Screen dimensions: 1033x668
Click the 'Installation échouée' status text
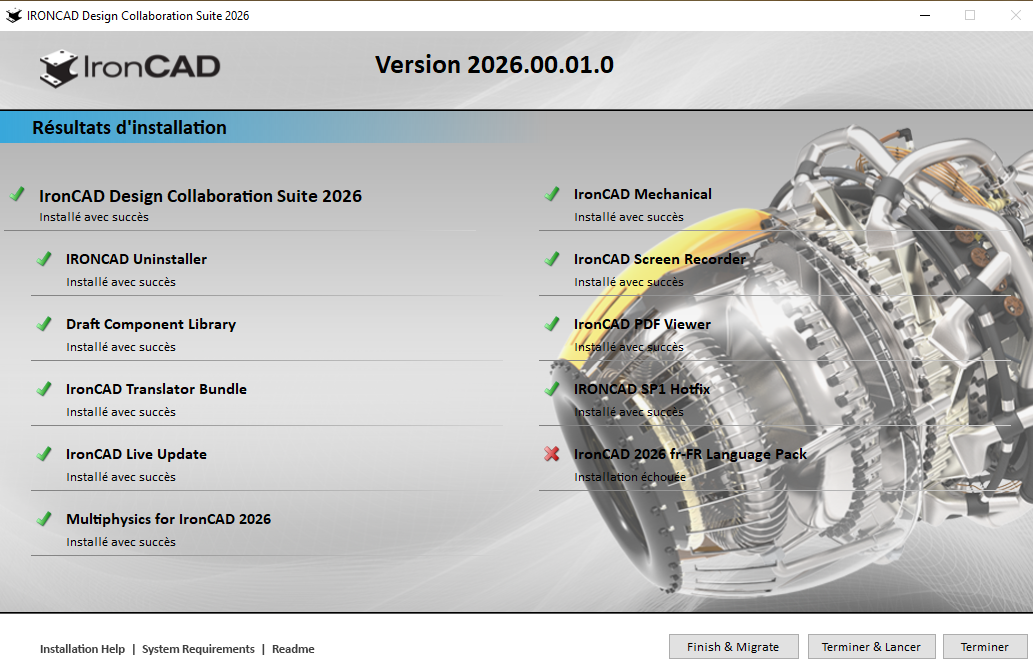point(630,477)
